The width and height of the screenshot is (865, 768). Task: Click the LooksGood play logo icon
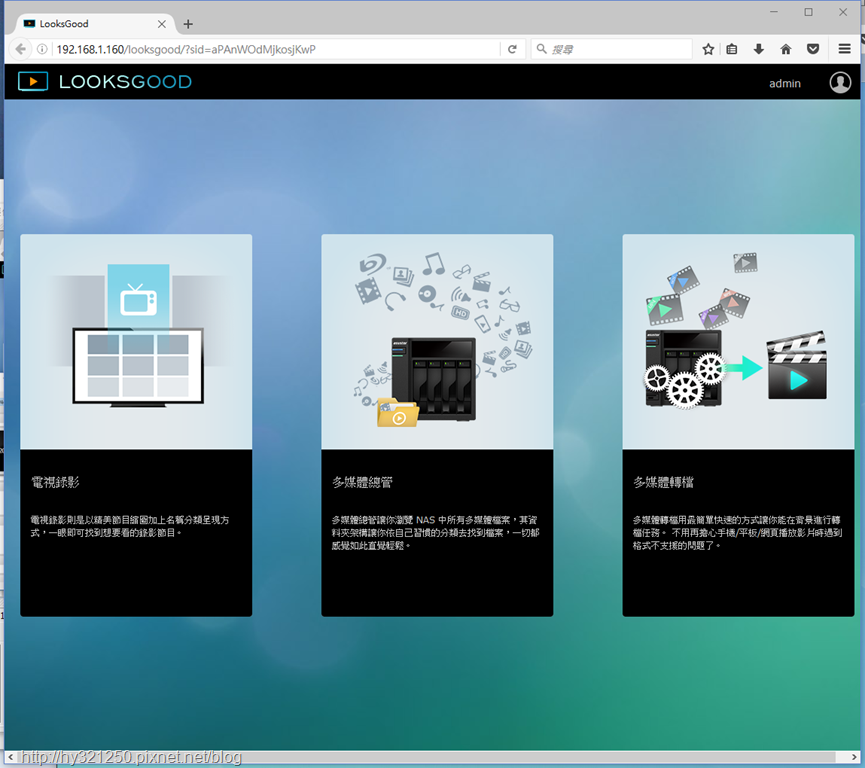coord(33,82)
